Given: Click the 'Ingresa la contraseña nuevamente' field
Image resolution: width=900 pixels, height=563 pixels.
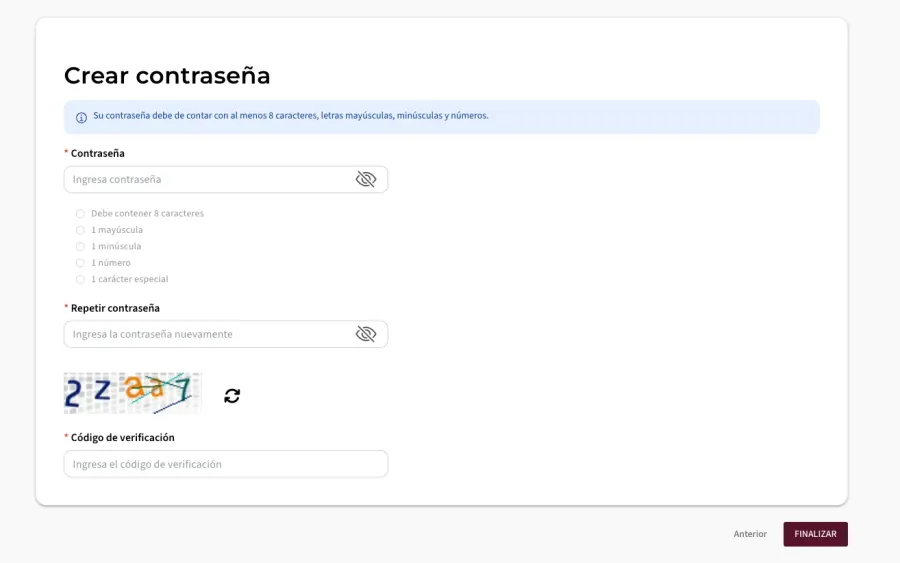Looking at the screenshot, I should coord(205,334).
